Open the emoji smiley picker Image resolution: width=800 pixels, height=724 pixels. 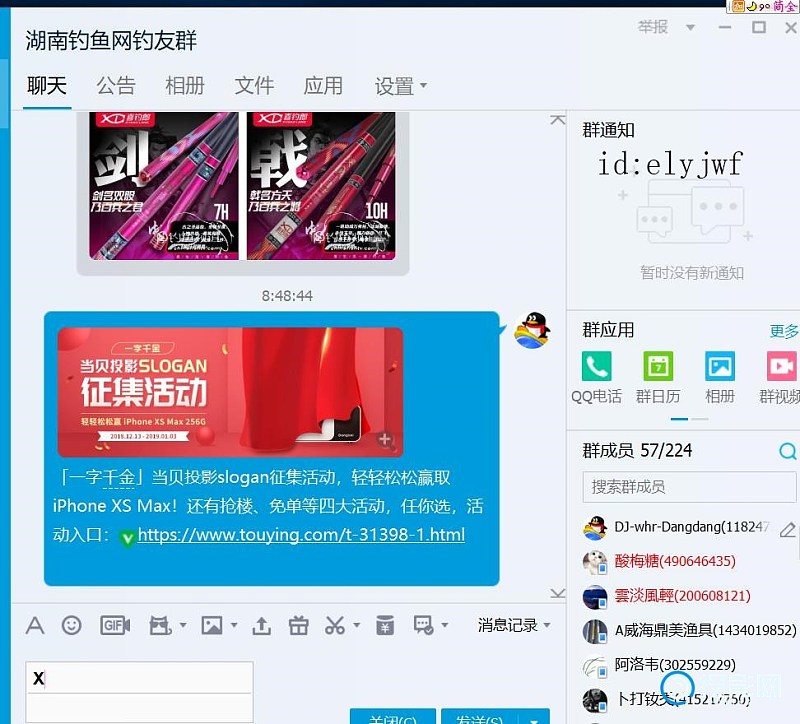pos(71,625)
